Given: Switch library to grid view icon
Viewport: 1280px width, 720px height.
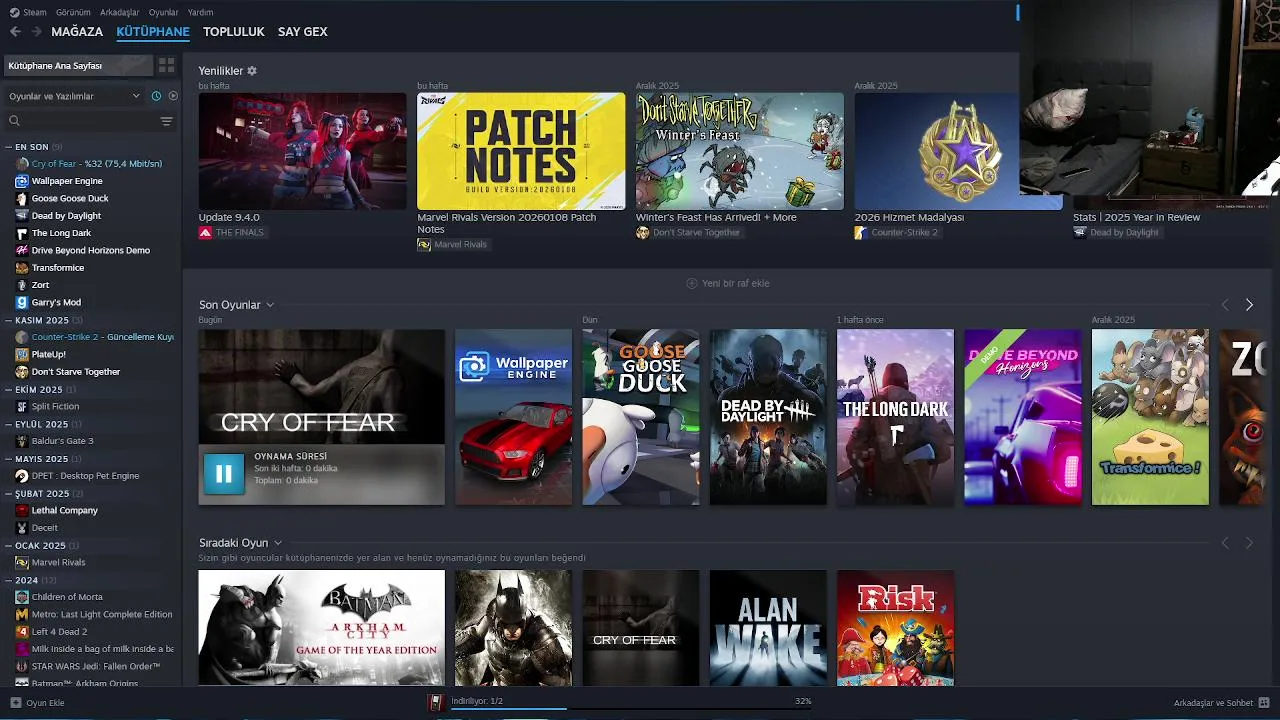Looking at the screenshot, I should (166, 65).
